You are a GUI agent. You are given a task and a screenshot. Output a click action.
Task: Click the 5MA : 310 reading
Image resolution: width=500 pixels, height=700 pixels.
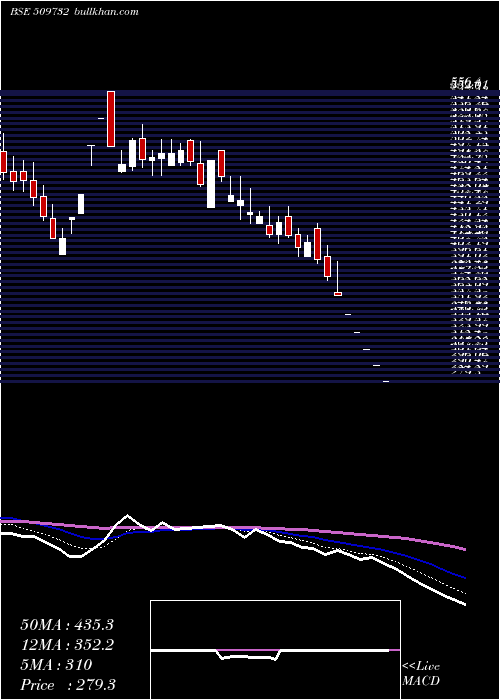pos(56,665)
